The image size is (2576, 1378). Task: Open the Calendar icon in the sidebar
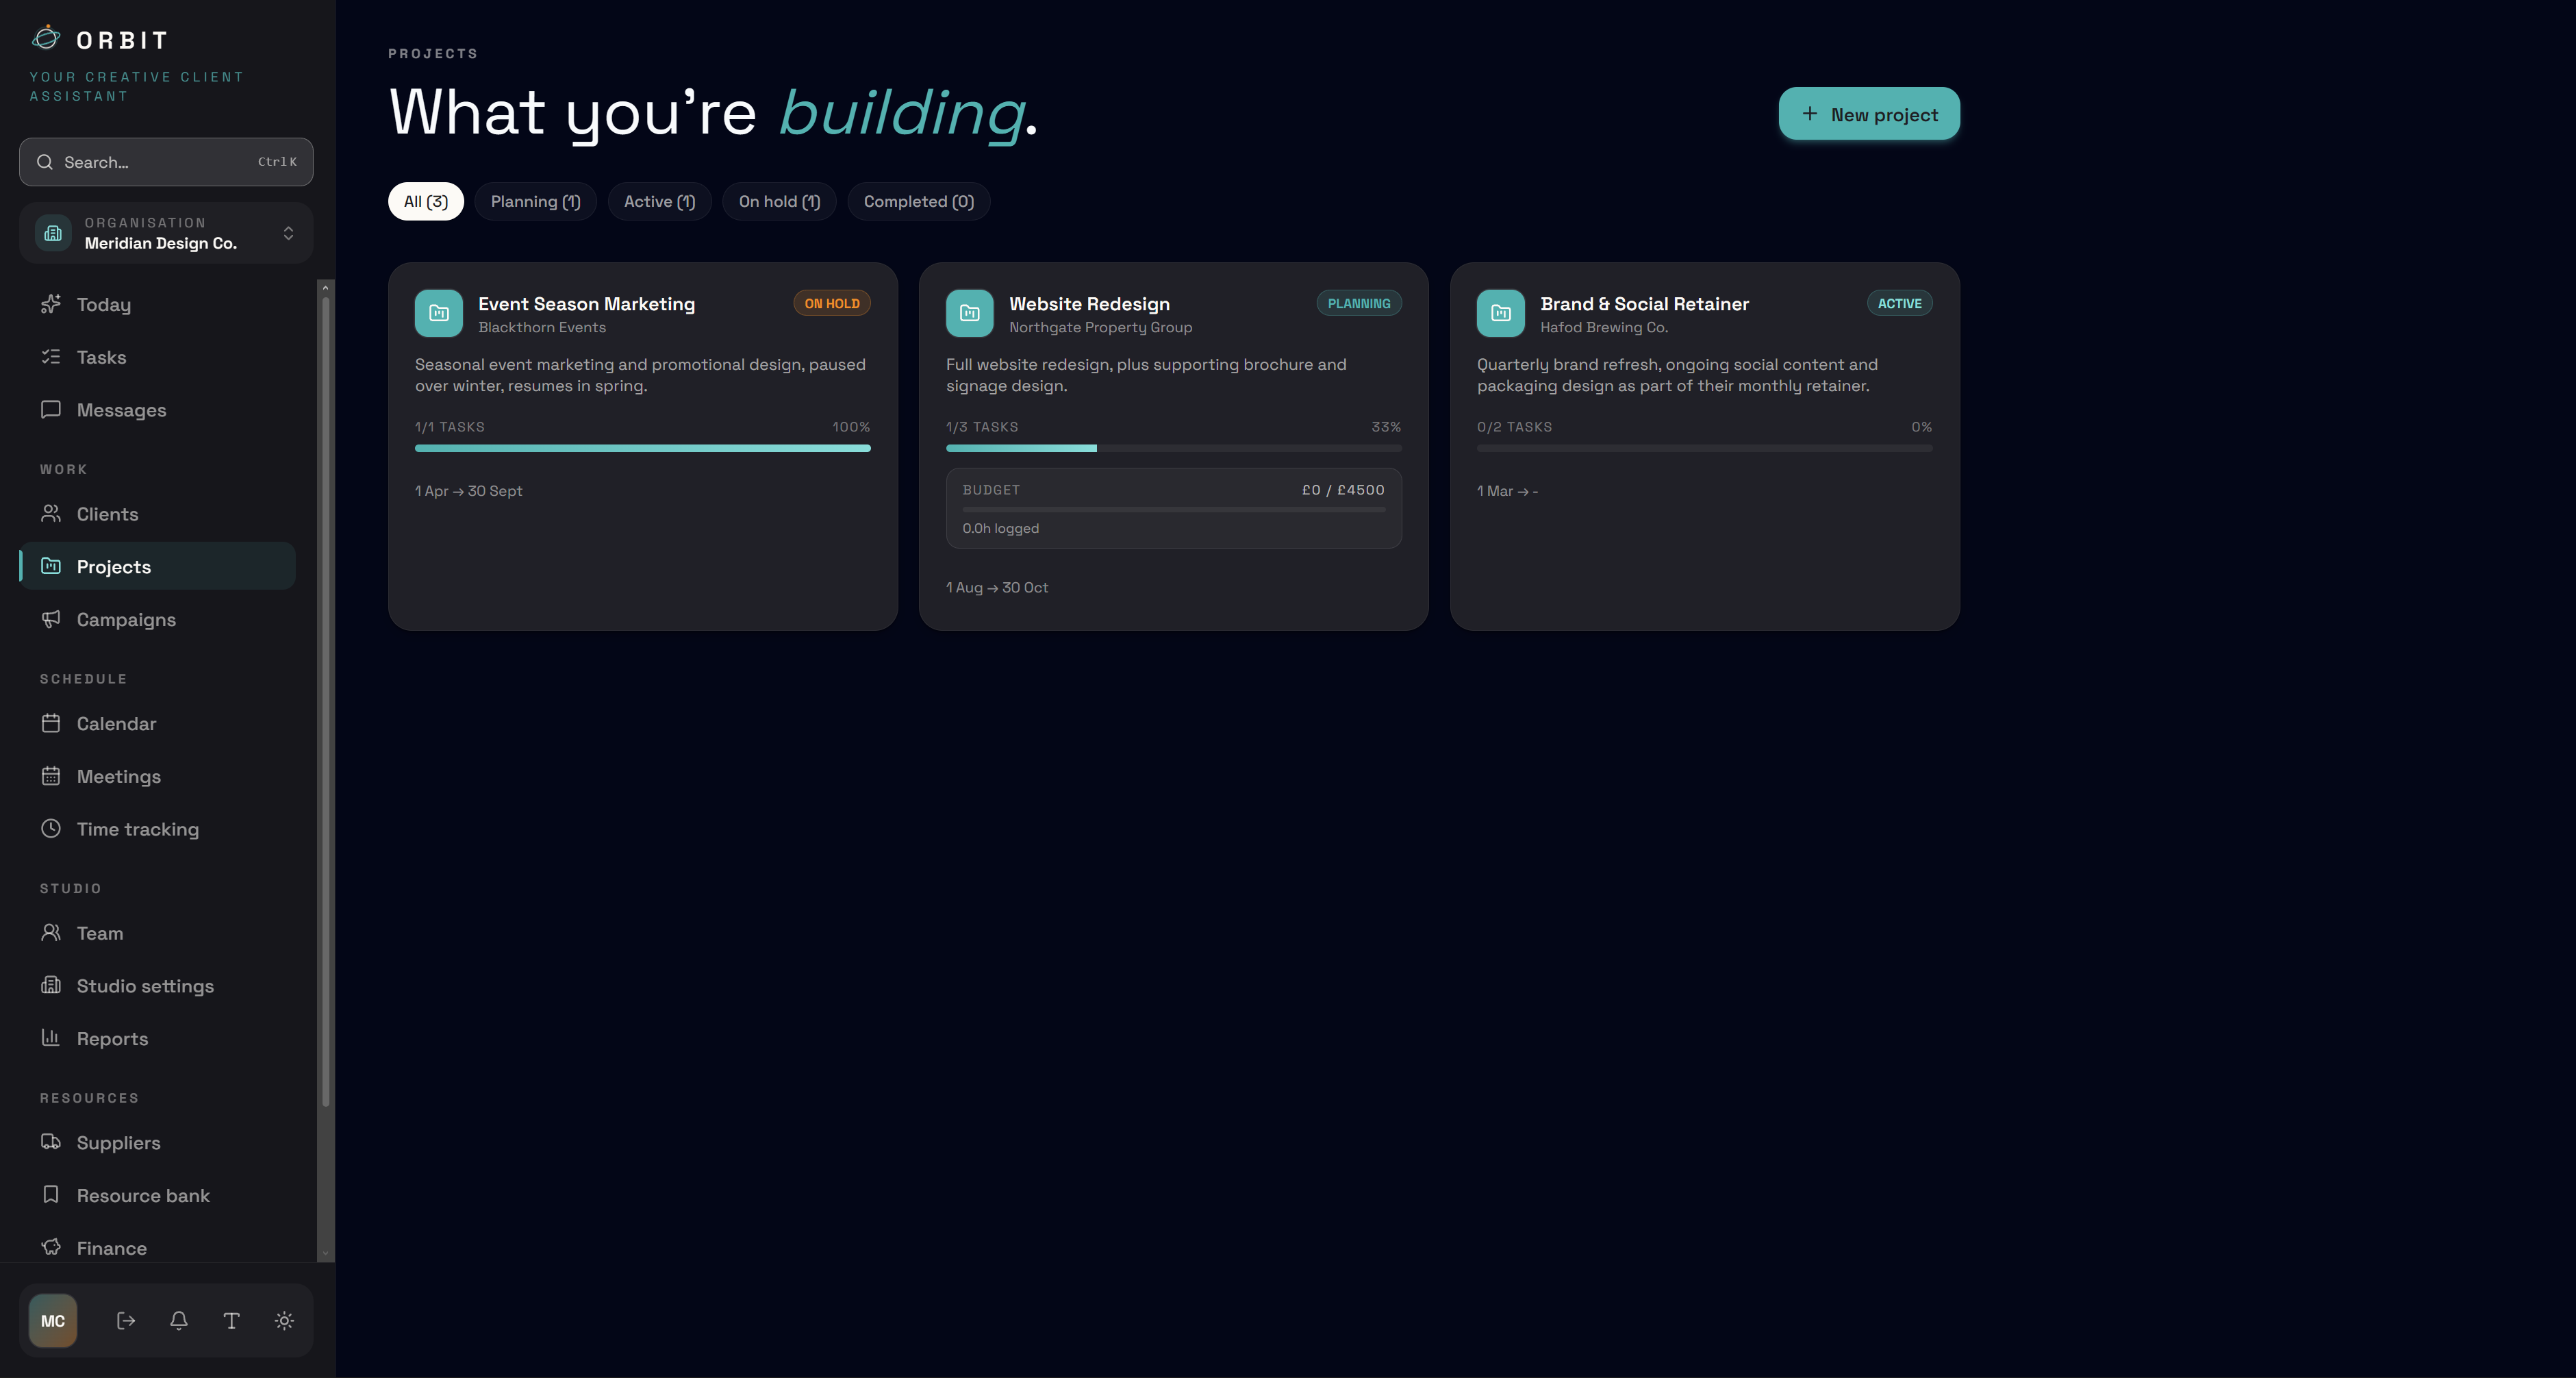(x=51, y=723)
